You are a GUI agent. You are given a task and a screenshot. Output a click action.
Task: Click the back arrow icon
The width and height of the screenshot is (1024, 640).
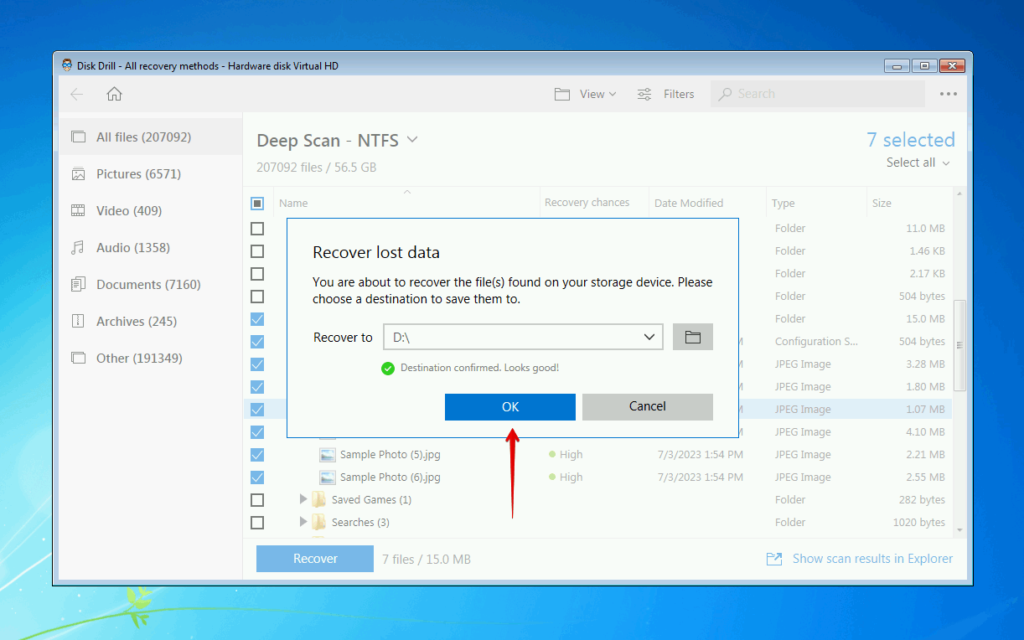coord(77,94)
